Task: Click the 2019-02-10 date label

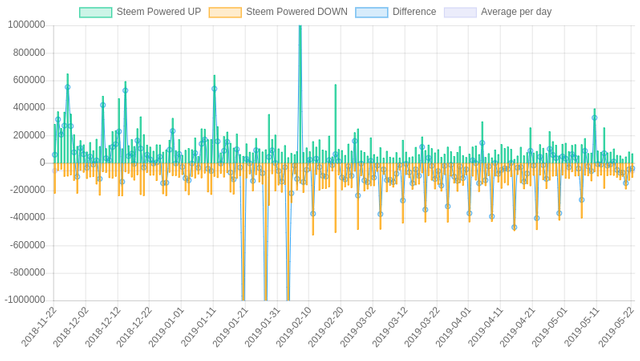Action: 294,327
